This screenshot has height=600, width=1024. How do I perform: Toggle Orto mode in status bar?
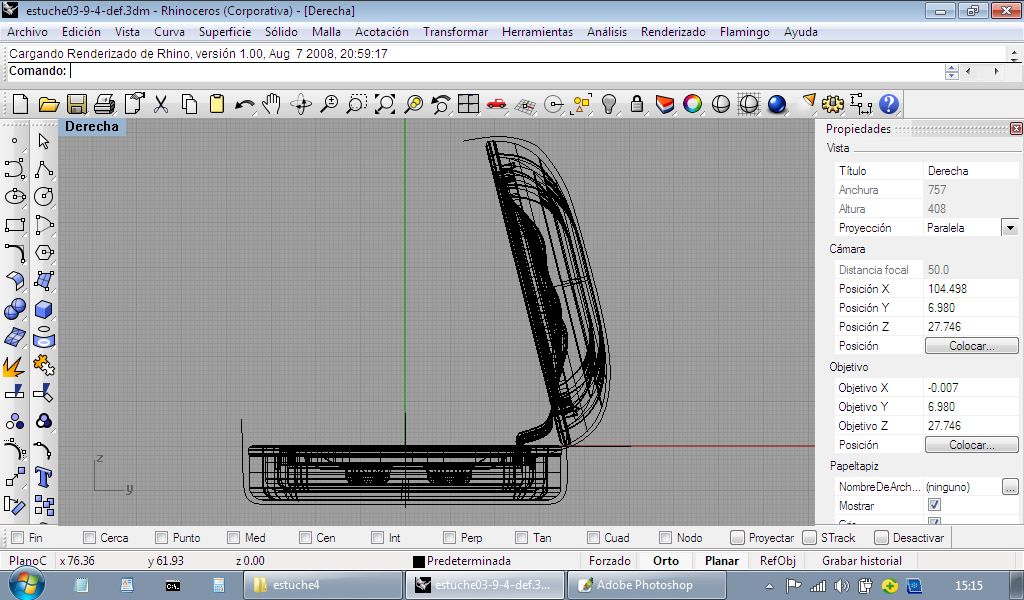665,561
